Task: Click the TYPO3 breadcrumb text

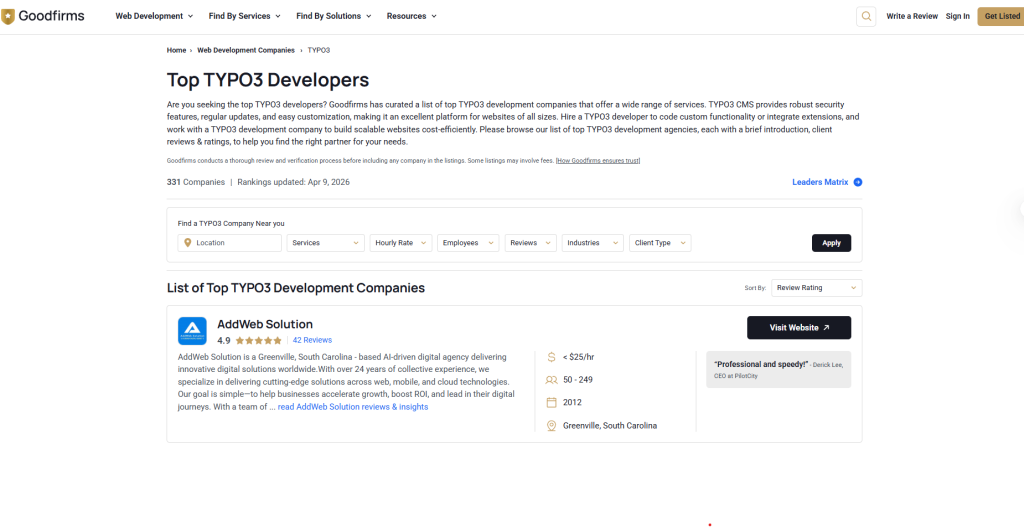Action: pos(319,50)
